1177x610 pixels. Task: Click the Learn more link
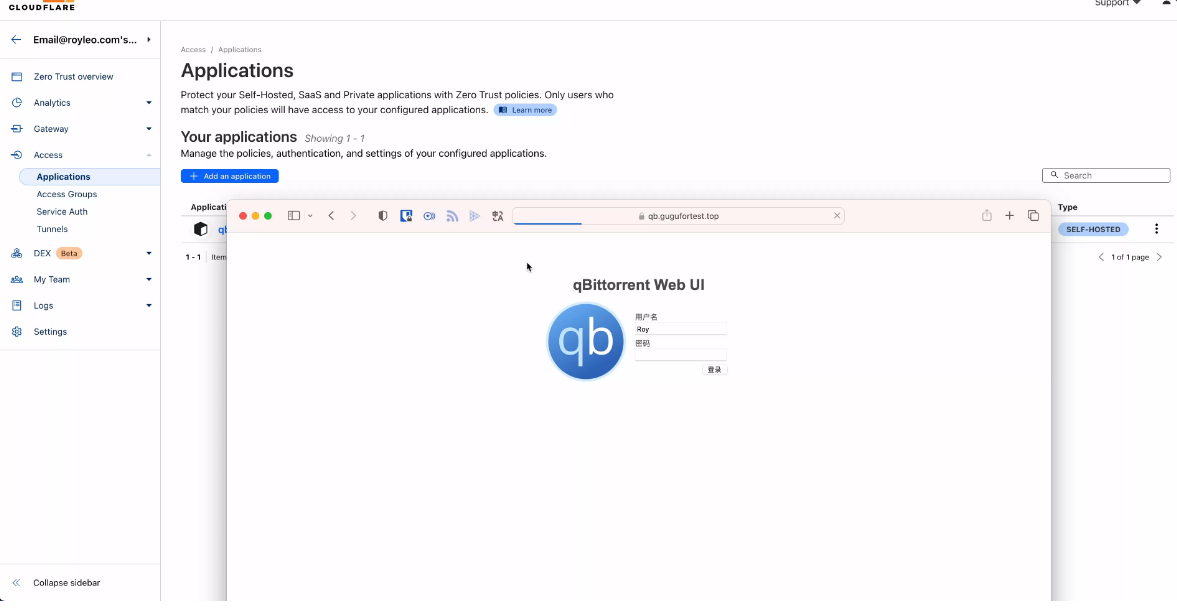525,110
